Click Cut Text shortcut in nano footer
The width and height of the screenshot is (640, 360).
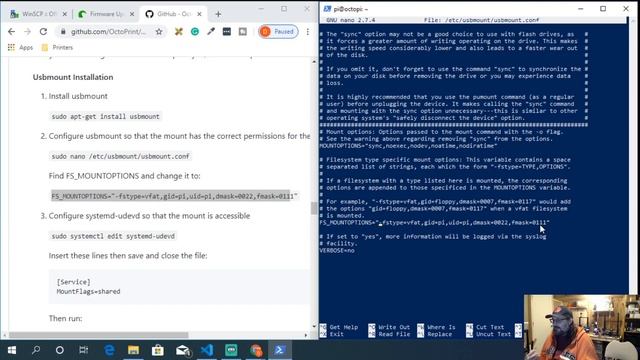click(x=485, y=327)
